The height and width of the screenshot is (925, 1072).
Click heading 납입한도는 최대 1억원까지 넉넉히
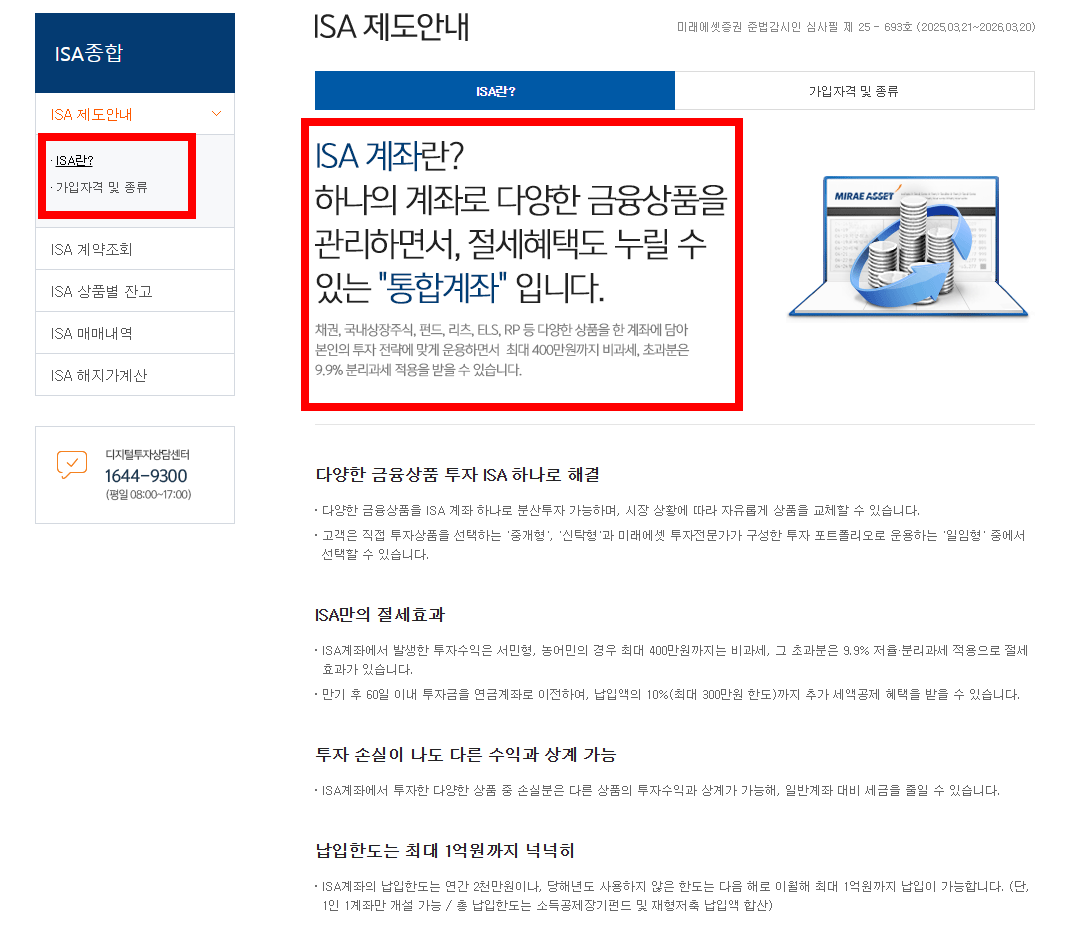click(444, 850)
